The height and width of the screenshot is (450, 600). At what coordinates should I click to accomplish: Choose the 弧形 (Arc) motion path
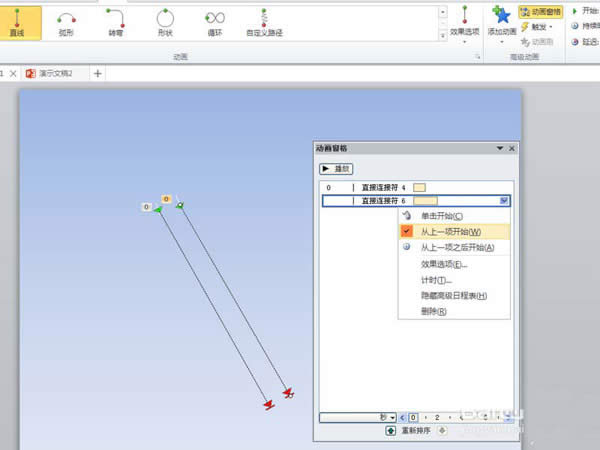[66, 23]
